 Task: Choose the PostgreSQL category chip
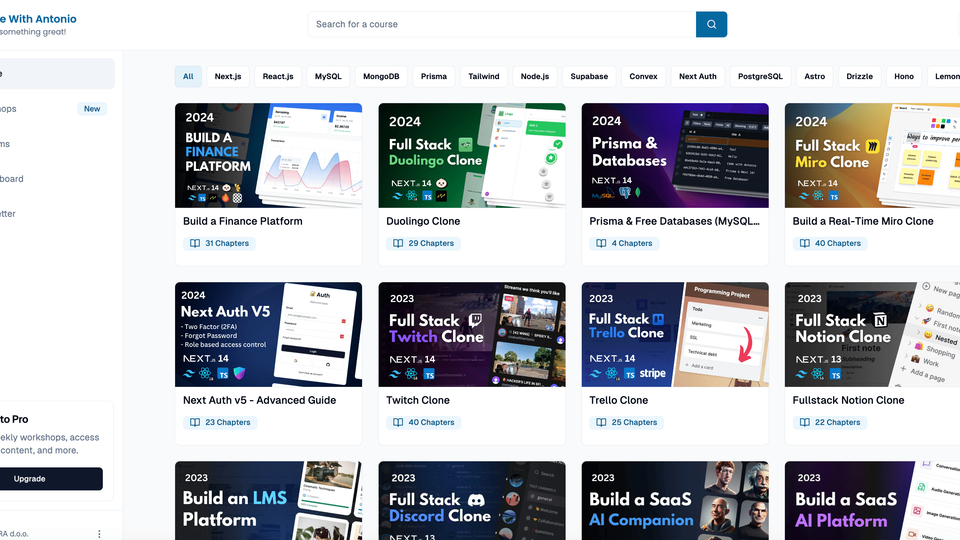[x=760, y=77]
